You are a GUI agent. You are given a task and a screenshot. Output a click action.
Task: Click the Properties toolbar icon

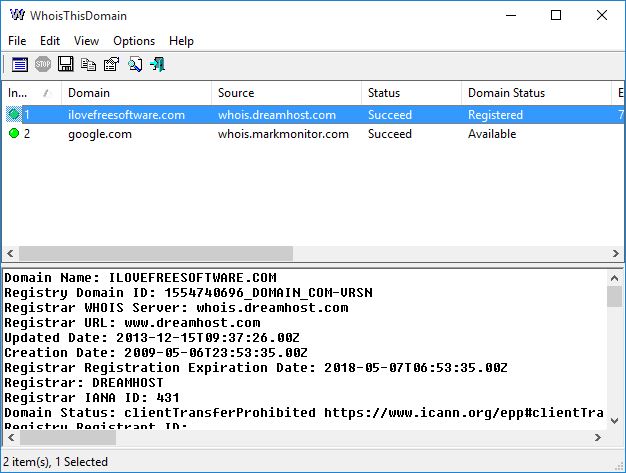pos(111,64)
